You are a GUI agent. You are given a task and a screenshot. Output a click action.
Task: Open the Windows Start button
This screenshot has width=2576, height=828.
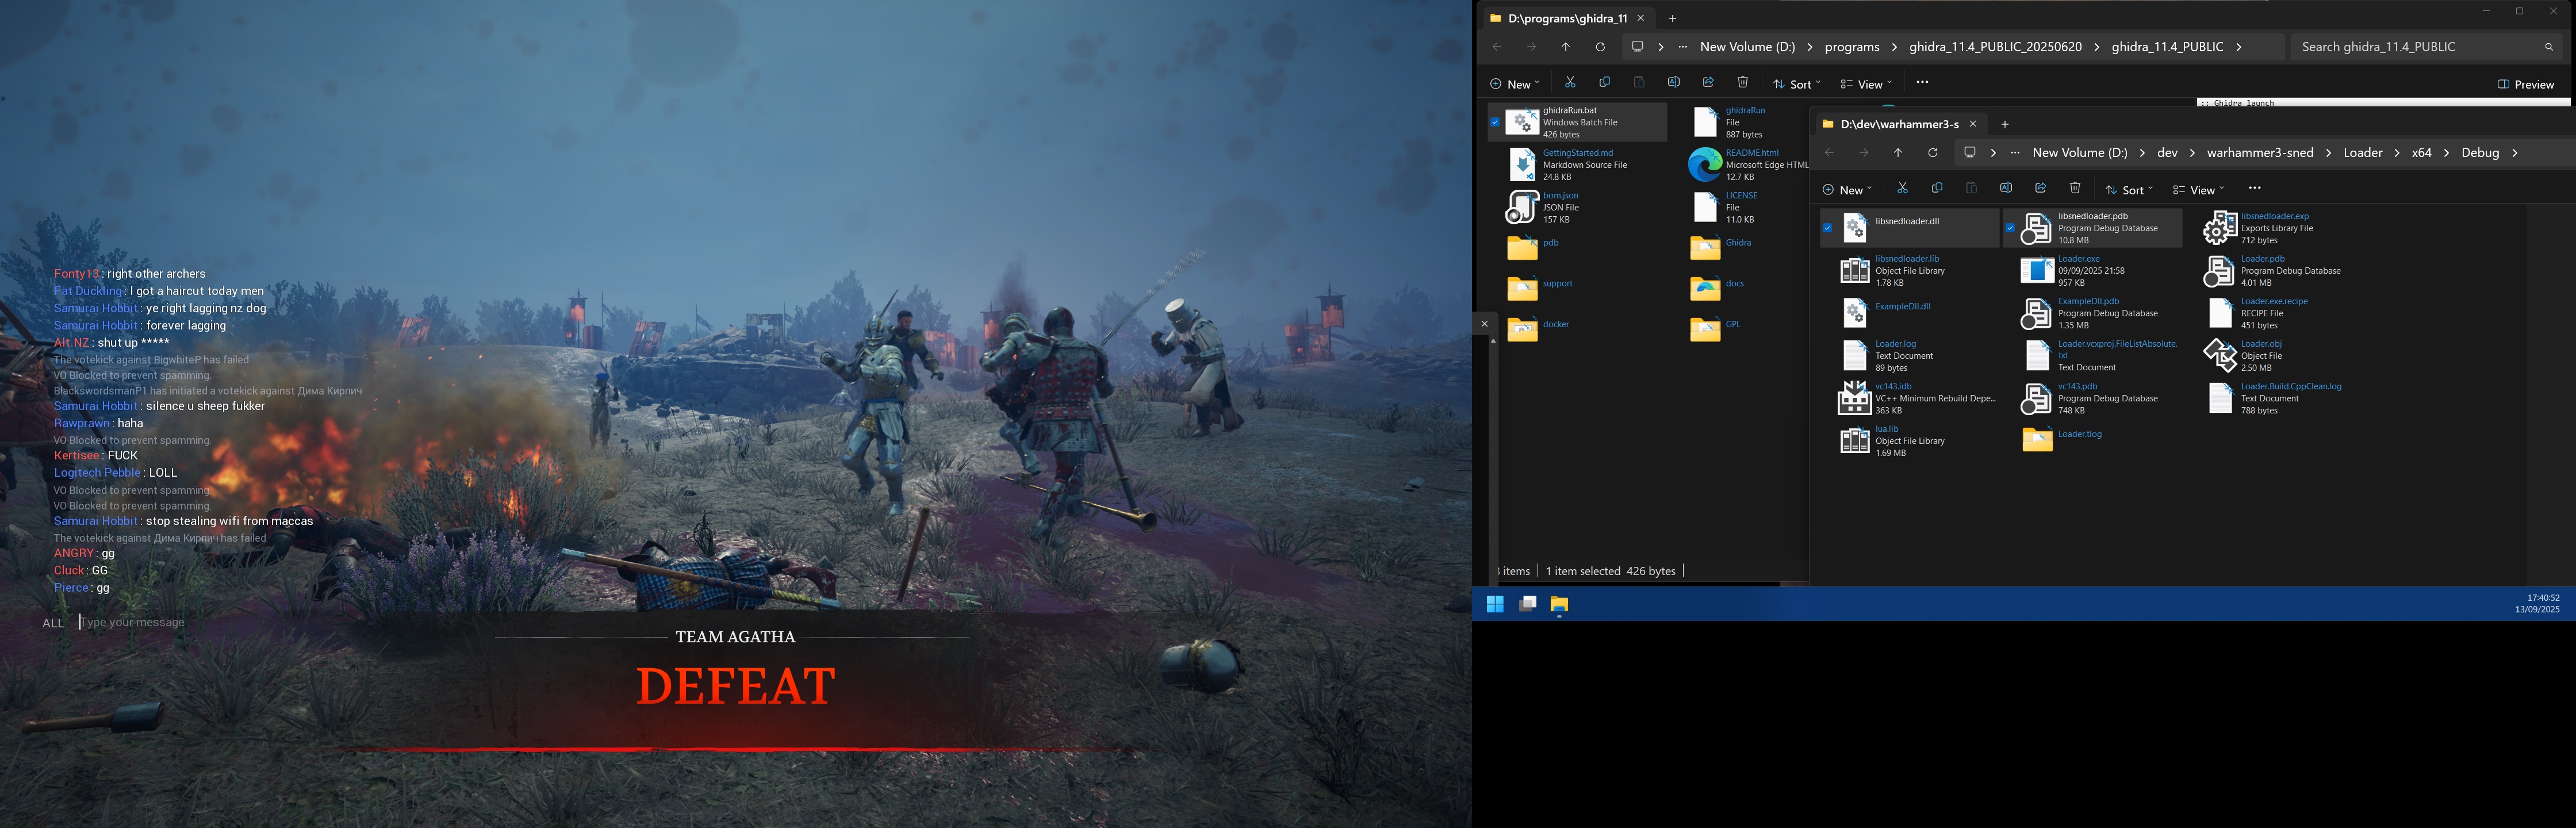(x=1495, y=604)
